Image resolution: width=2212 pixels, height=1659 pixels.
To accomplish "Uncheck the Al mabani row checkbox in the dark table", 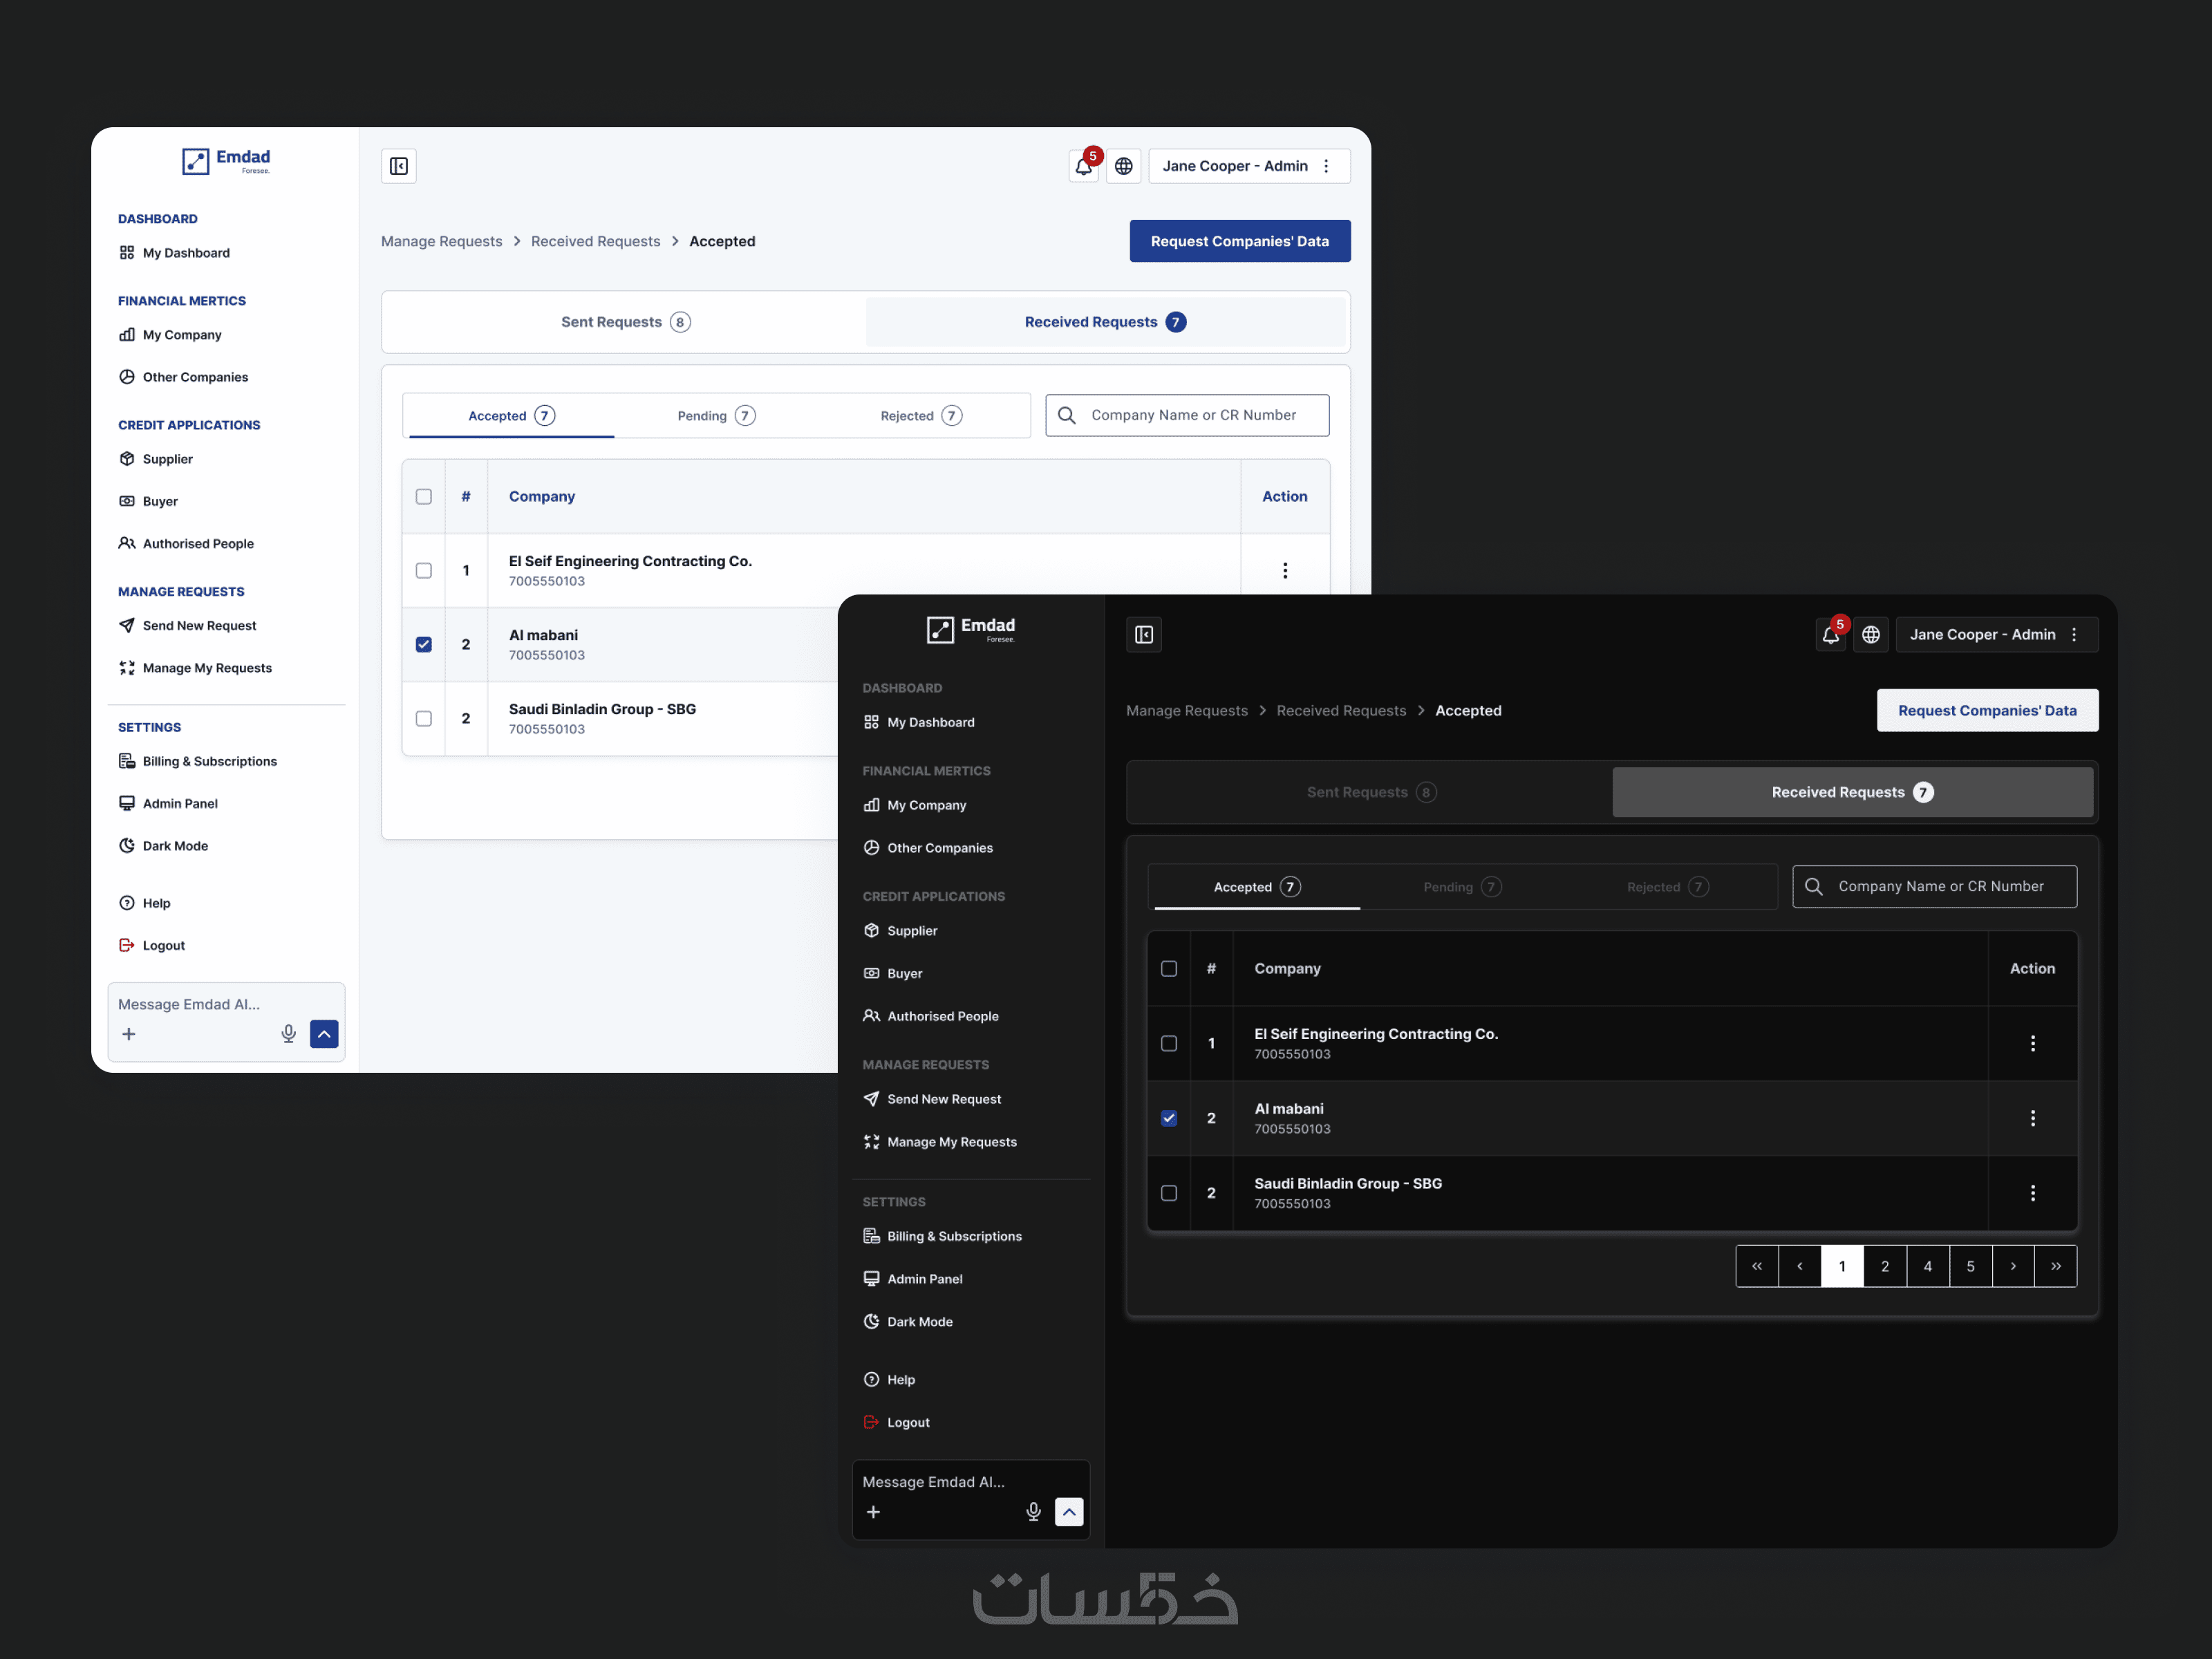I will click(x=1169, y=1118).
